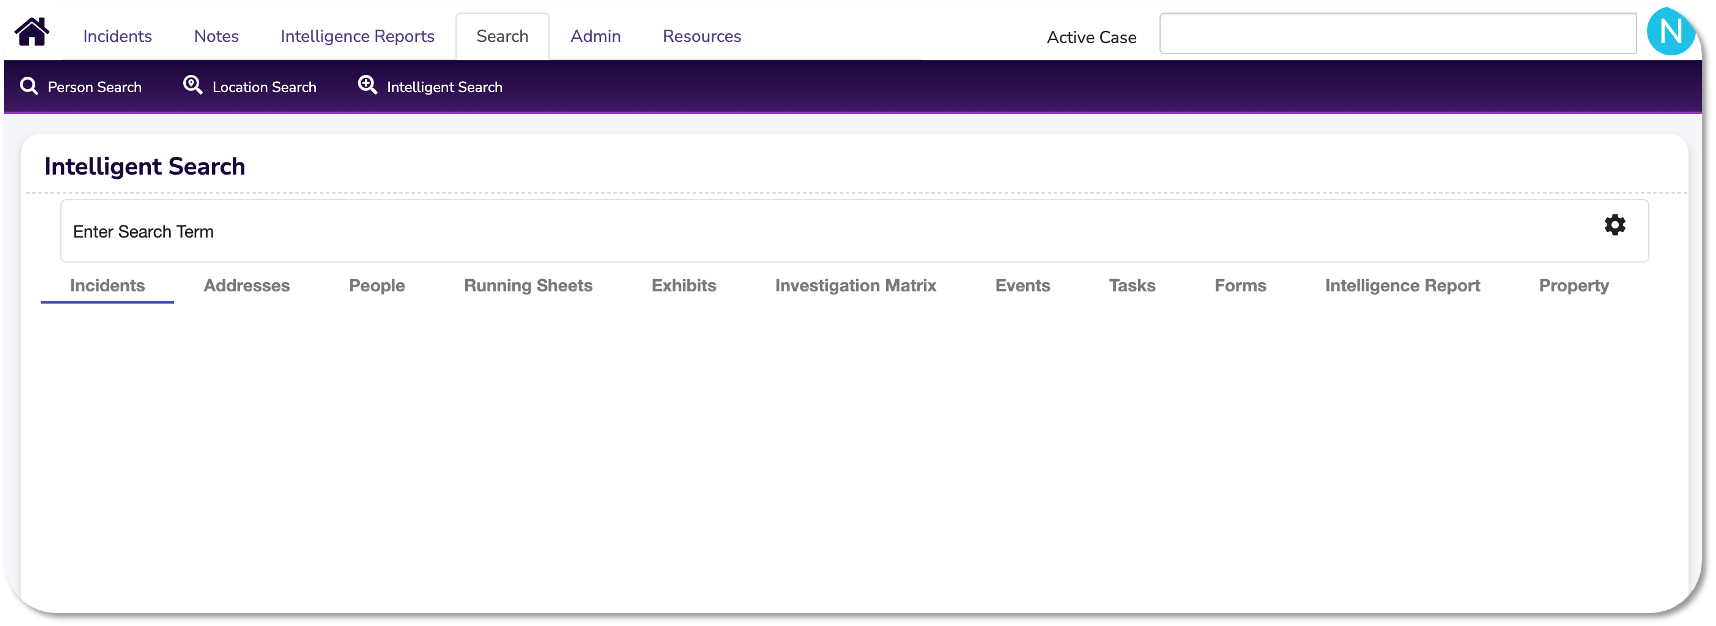Switch to the Addresses tab
Image resolution: width=1716 pixels, height=626 pixels.
[246, 286]
